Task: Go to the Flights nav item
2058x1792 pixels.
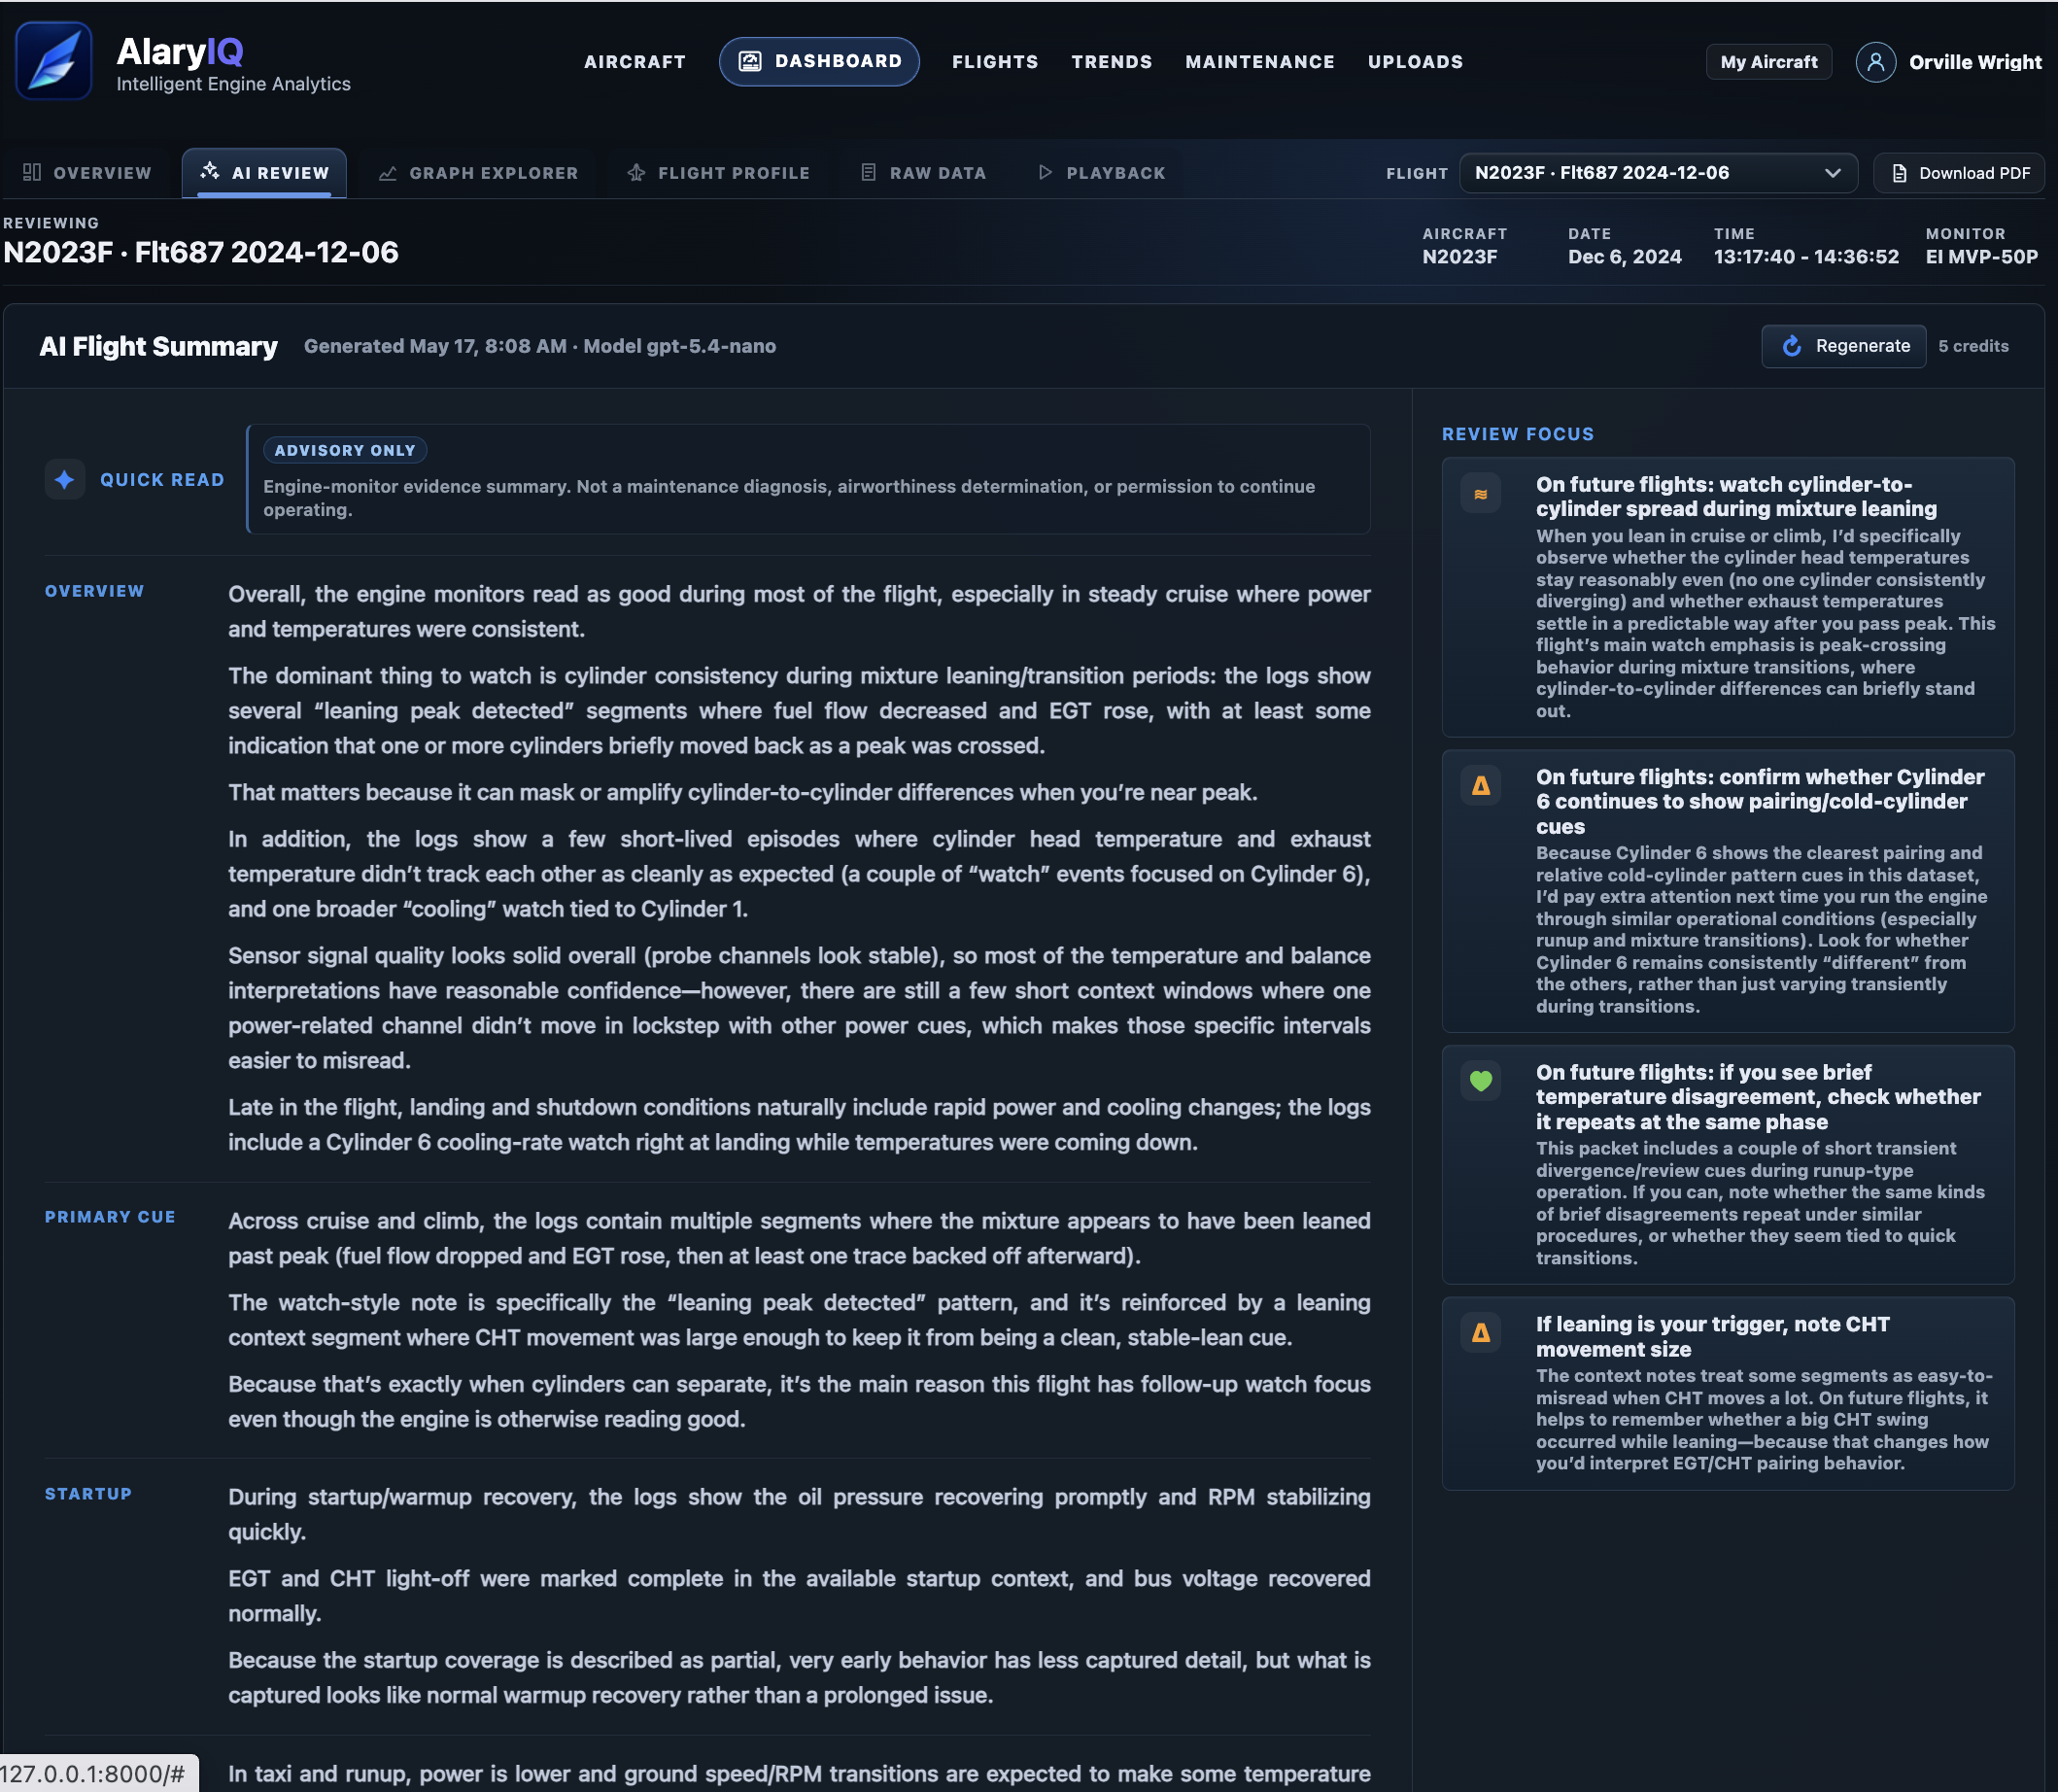Action: (995, 62)
